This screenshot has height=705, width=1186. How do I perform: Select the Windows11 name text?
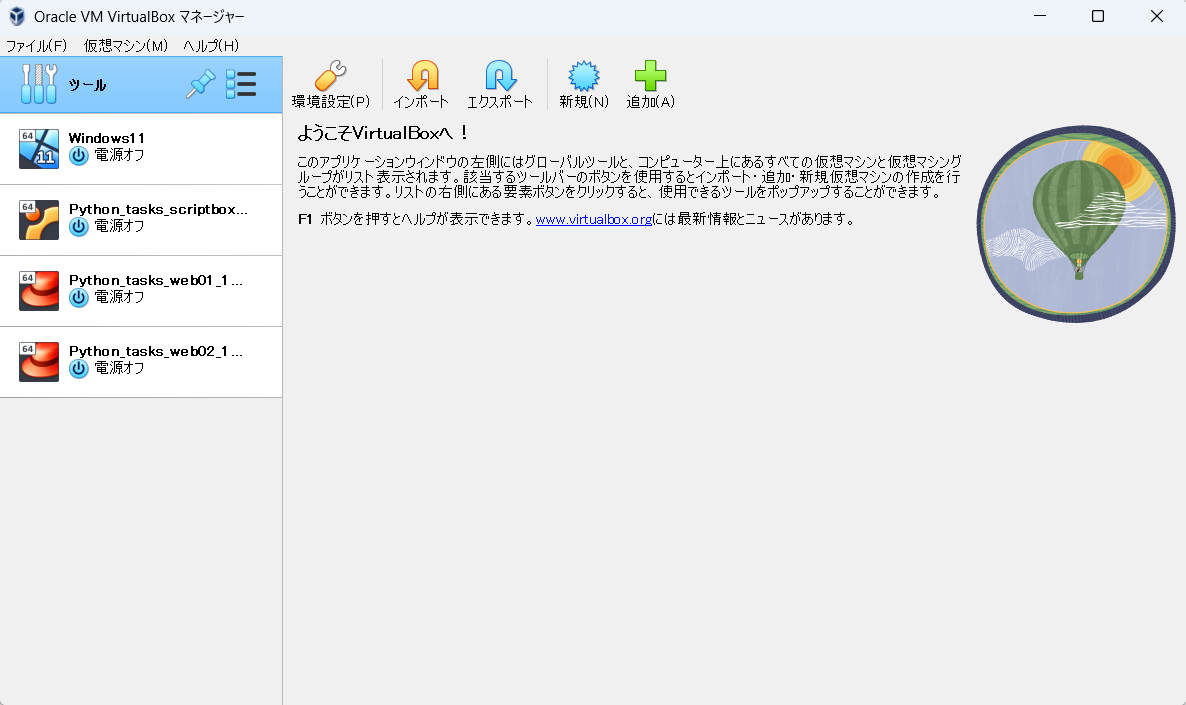coord(107,138)
